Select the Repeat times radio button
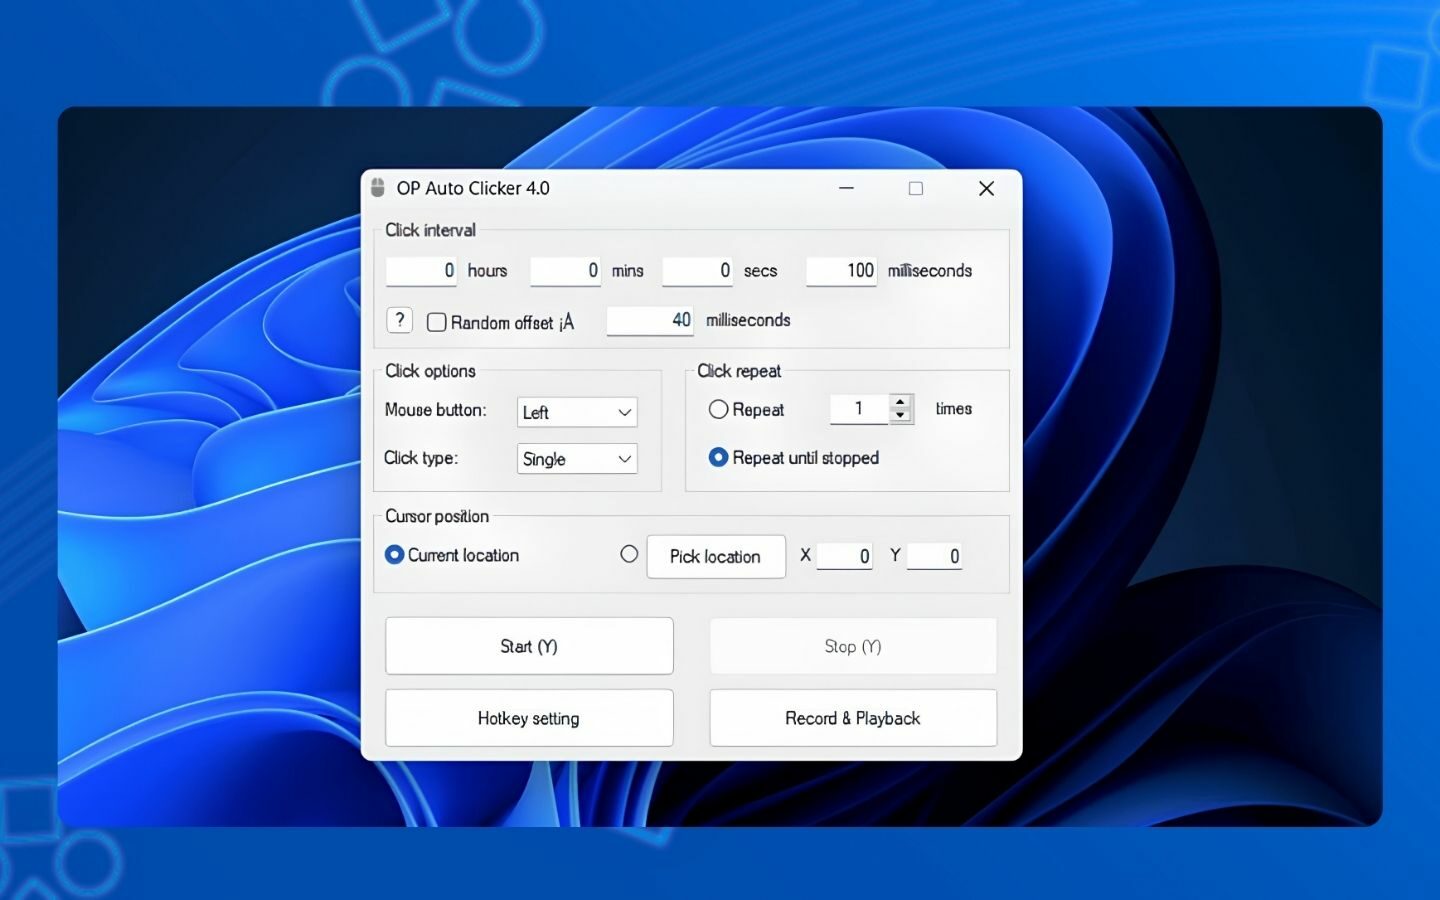 click(x=718, y=409)
